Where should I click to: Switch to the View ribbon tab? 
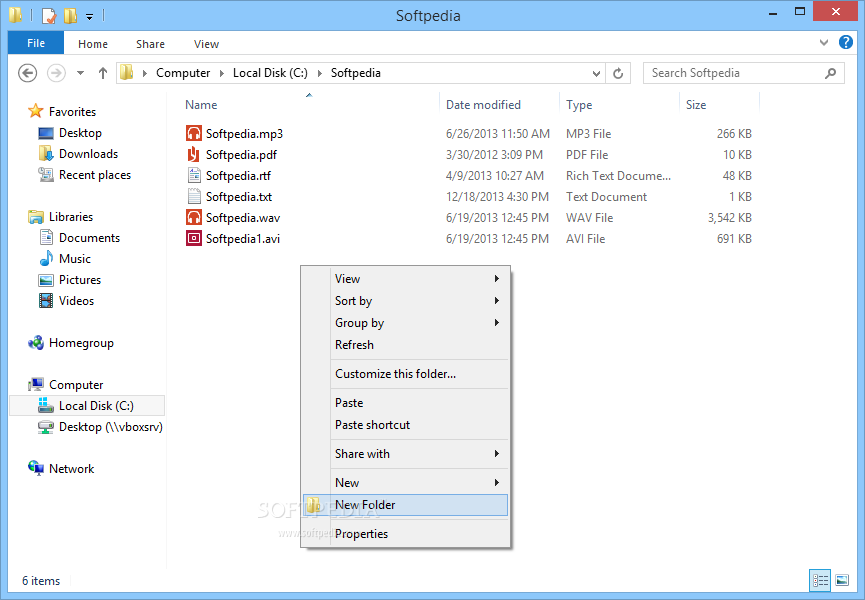pyautogui.click(x=206, y=44)
